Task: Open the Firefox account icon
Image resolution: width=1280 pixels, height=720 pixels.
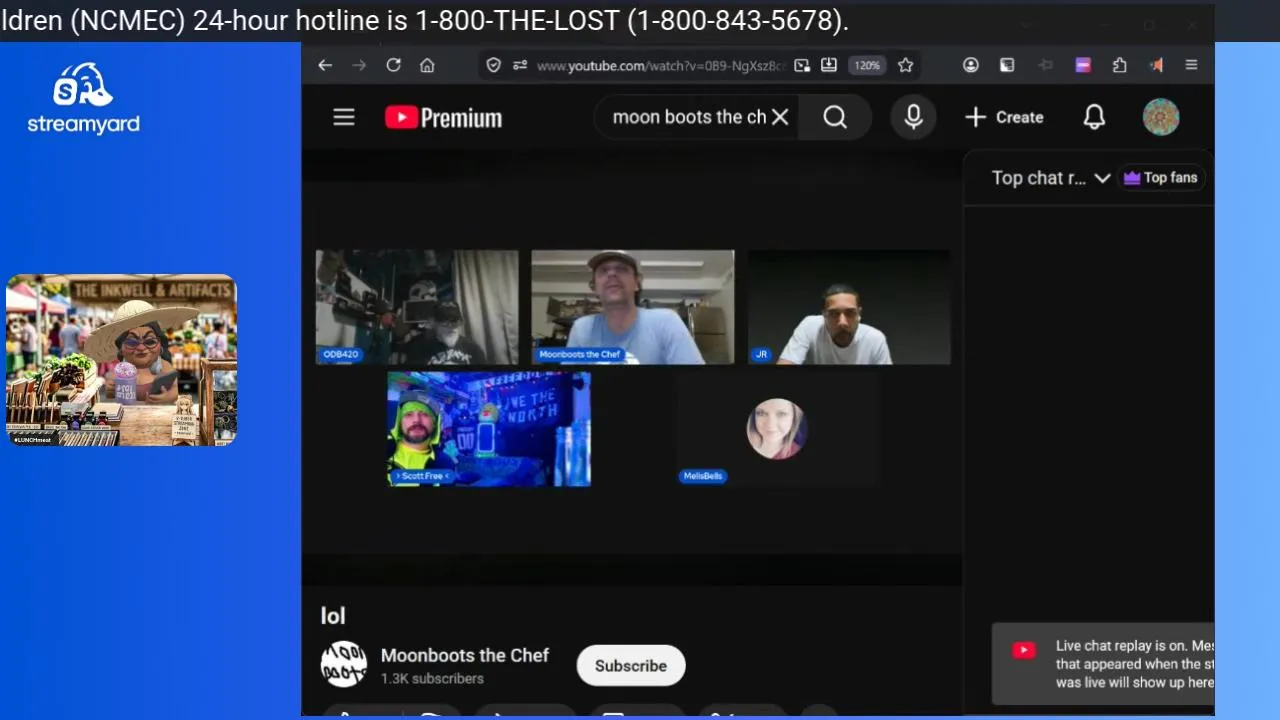Action: point(970,65)
